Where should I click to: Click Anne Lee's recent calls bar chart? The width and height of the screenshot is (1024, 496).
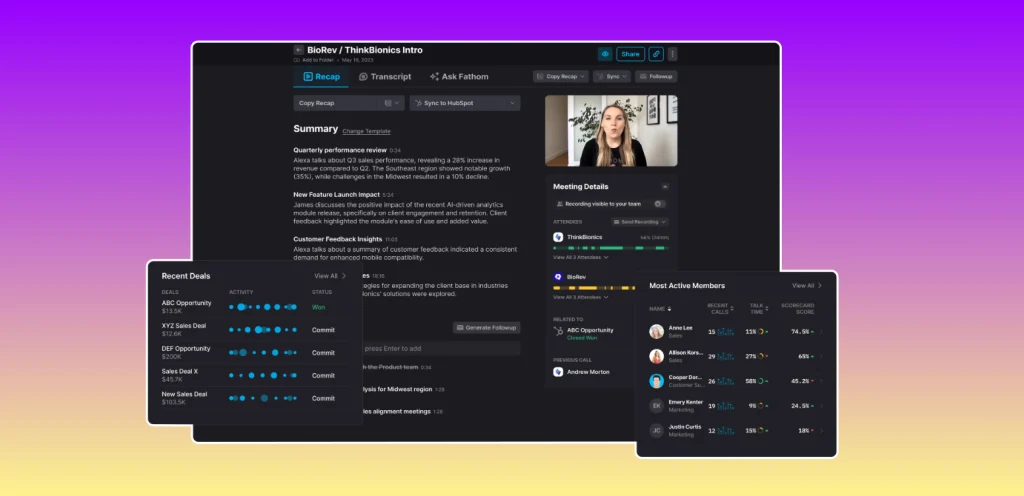pos(726,332)
